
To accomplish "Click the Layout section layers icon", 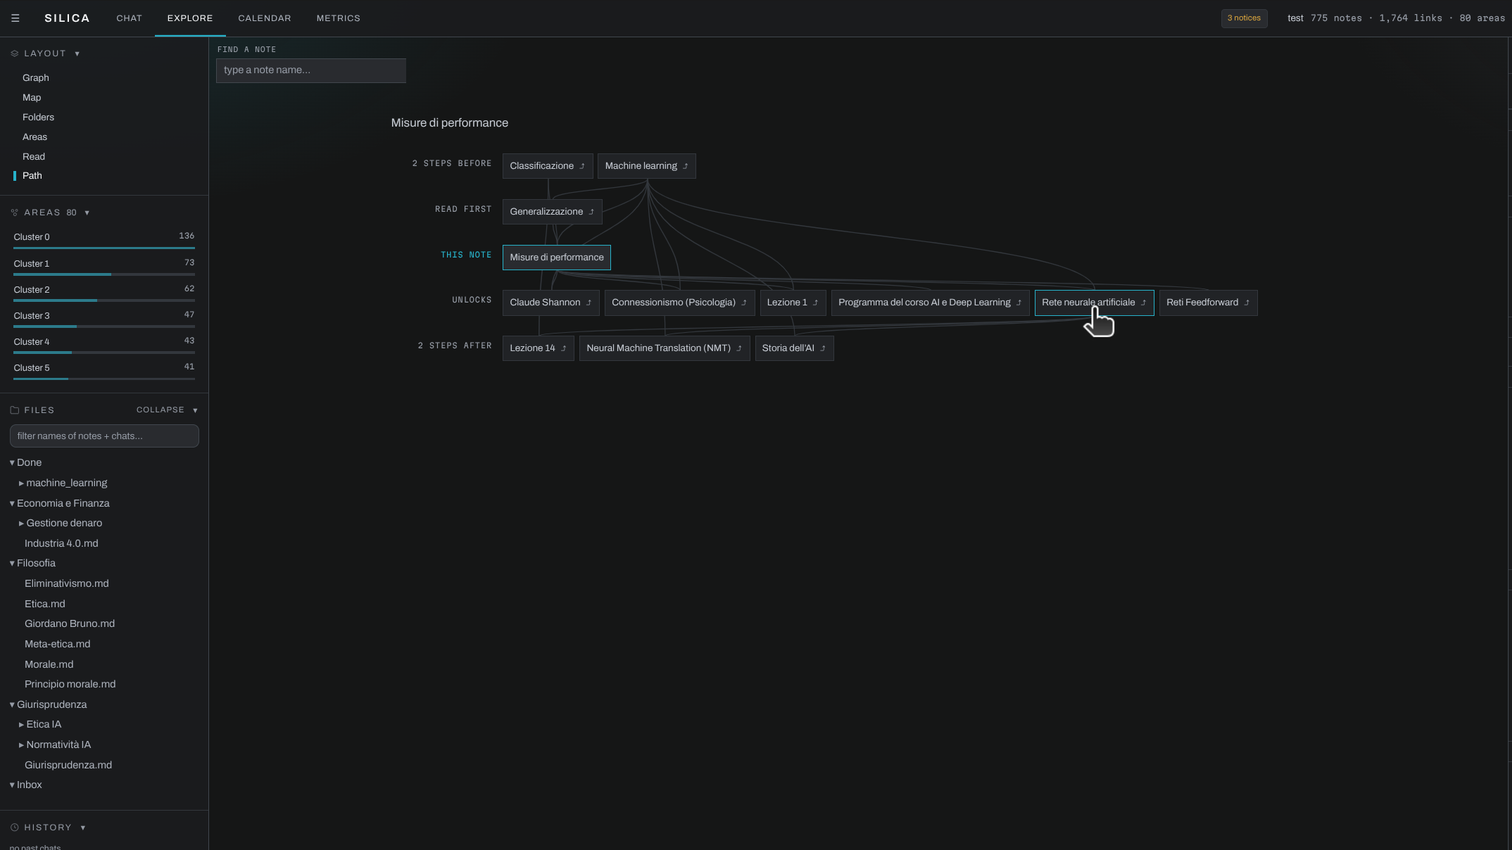I will (x=14, y=54).
